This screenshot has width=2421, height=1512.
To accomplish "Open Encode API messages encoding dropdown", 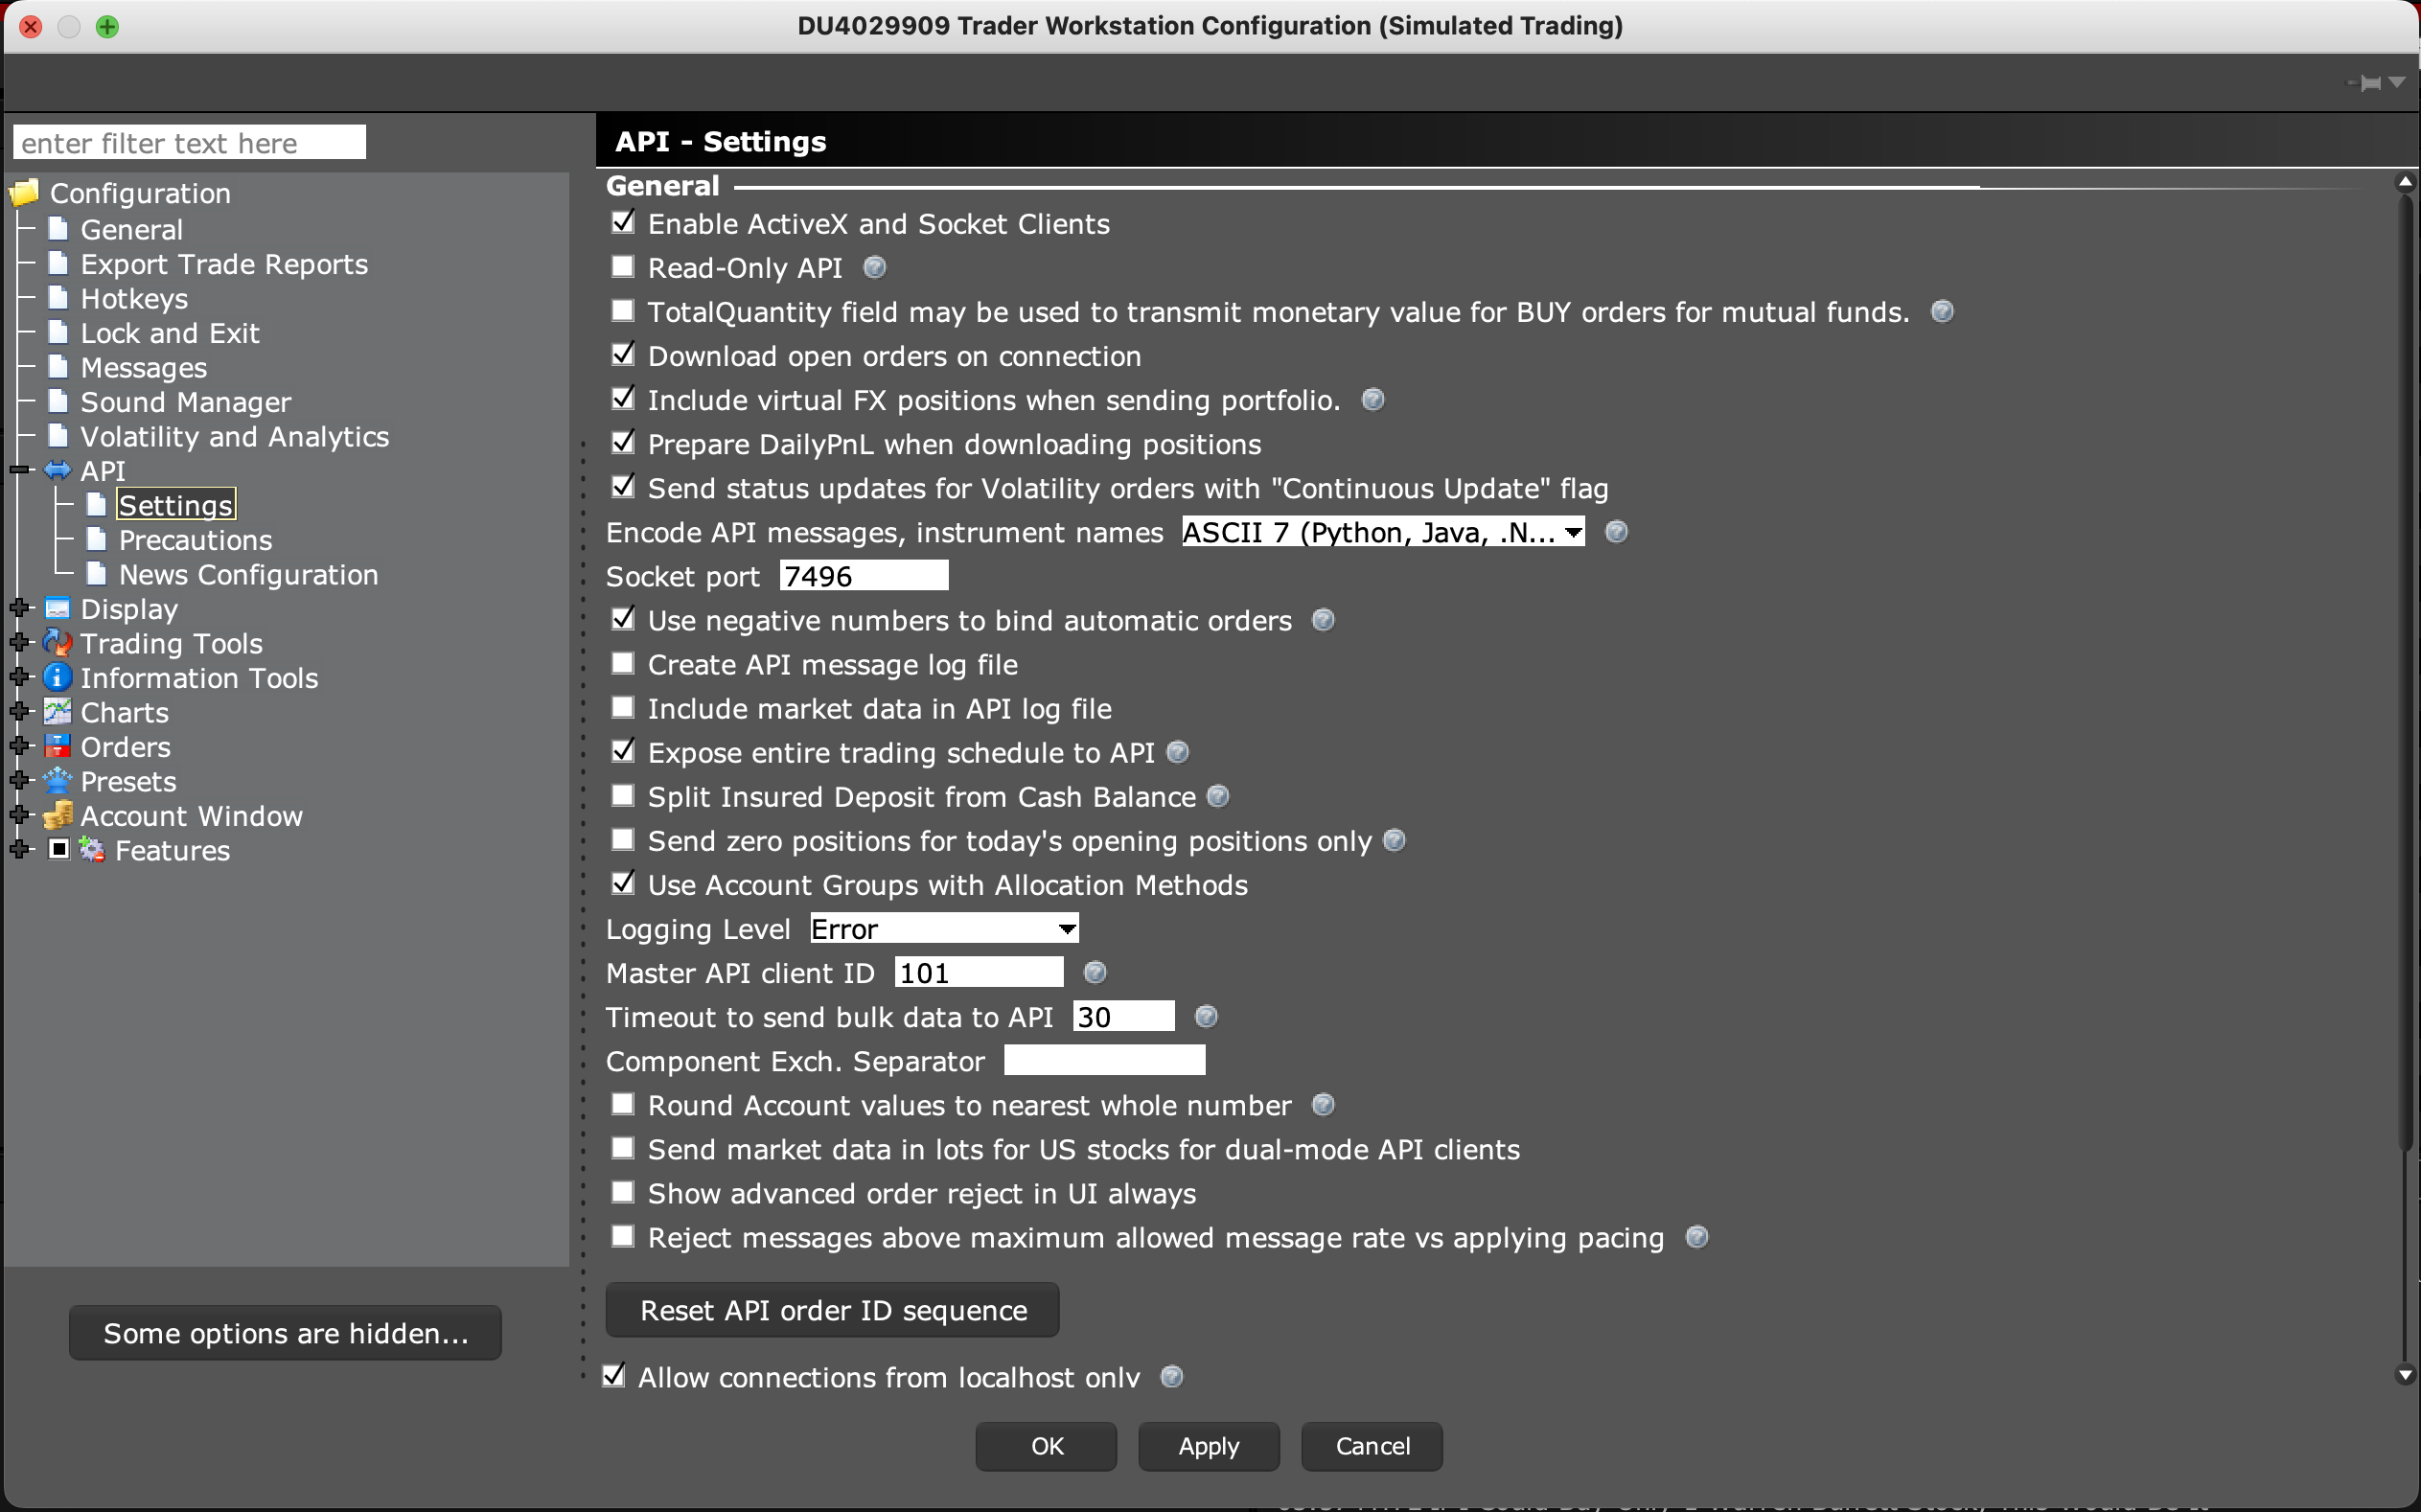I will click(x=1382, y=532).
